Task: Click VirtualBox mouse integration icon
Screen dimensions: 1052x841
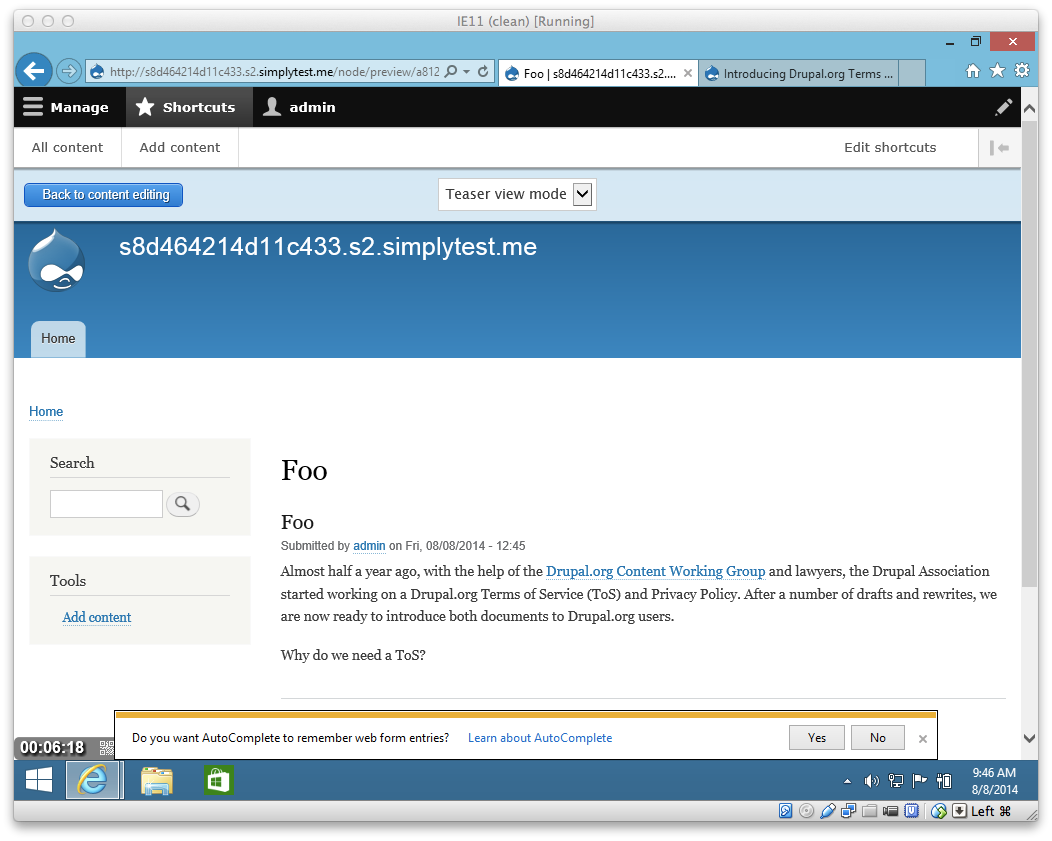Action: (939, 811)
